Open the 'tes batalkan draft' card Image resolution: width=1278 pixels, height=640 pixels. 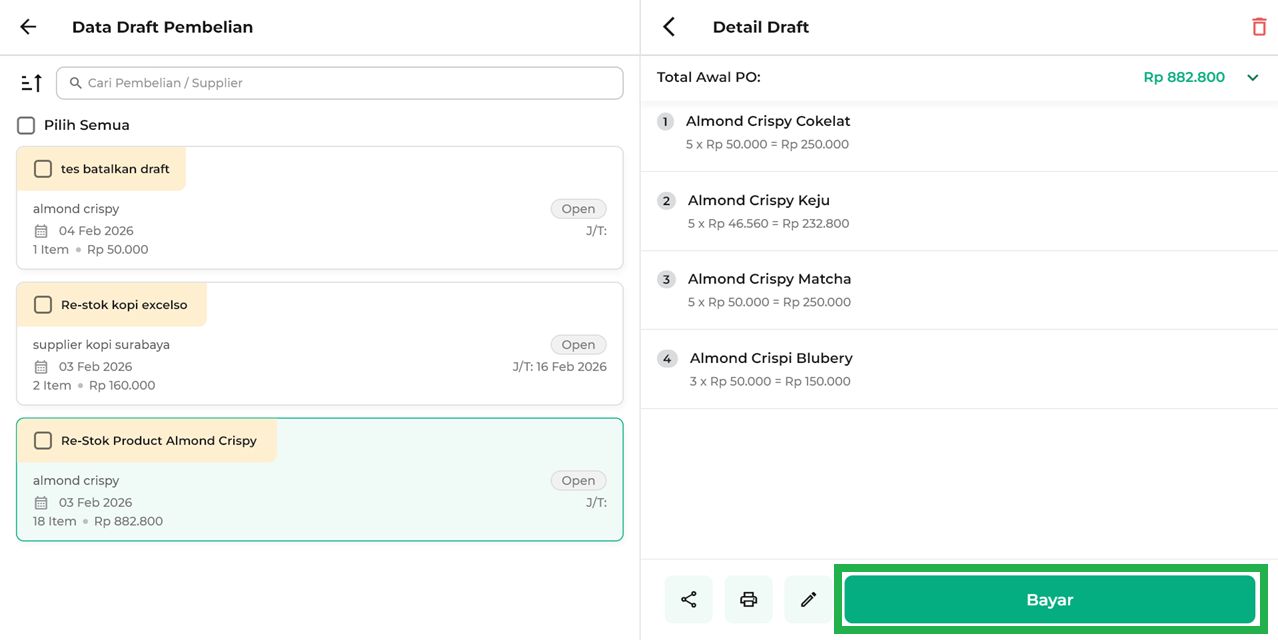319,230
